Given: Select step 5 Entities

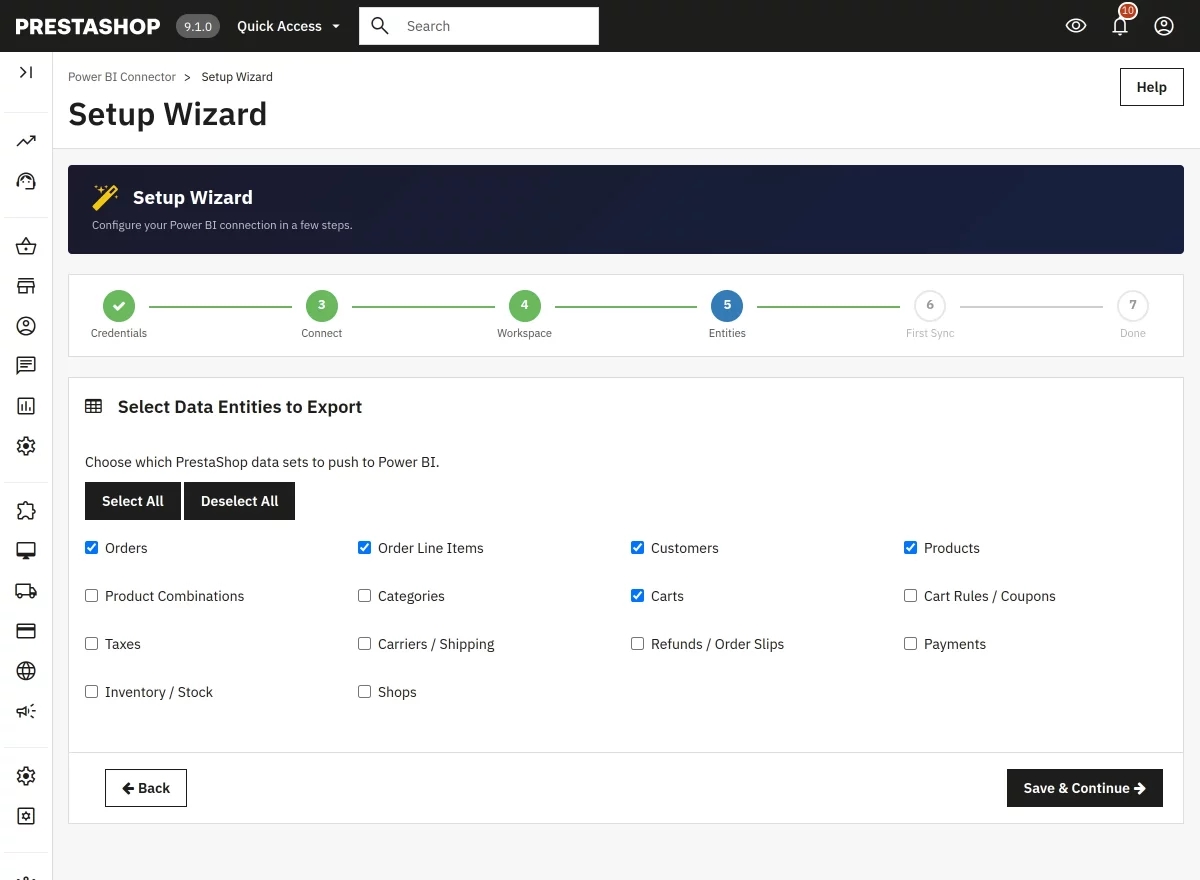Looking at the screenshot, I should [x=727, y=306].
